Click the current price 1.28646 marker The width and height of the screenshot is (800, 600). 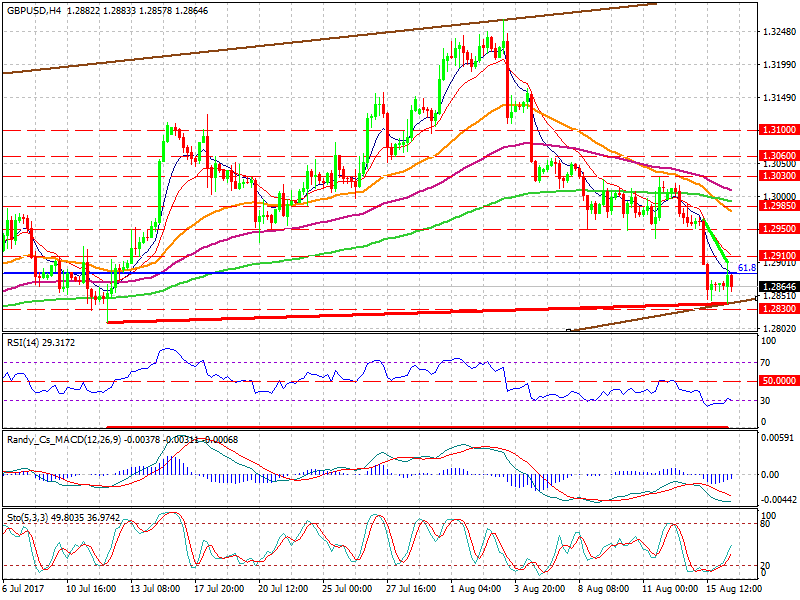(x=778, y=287)
